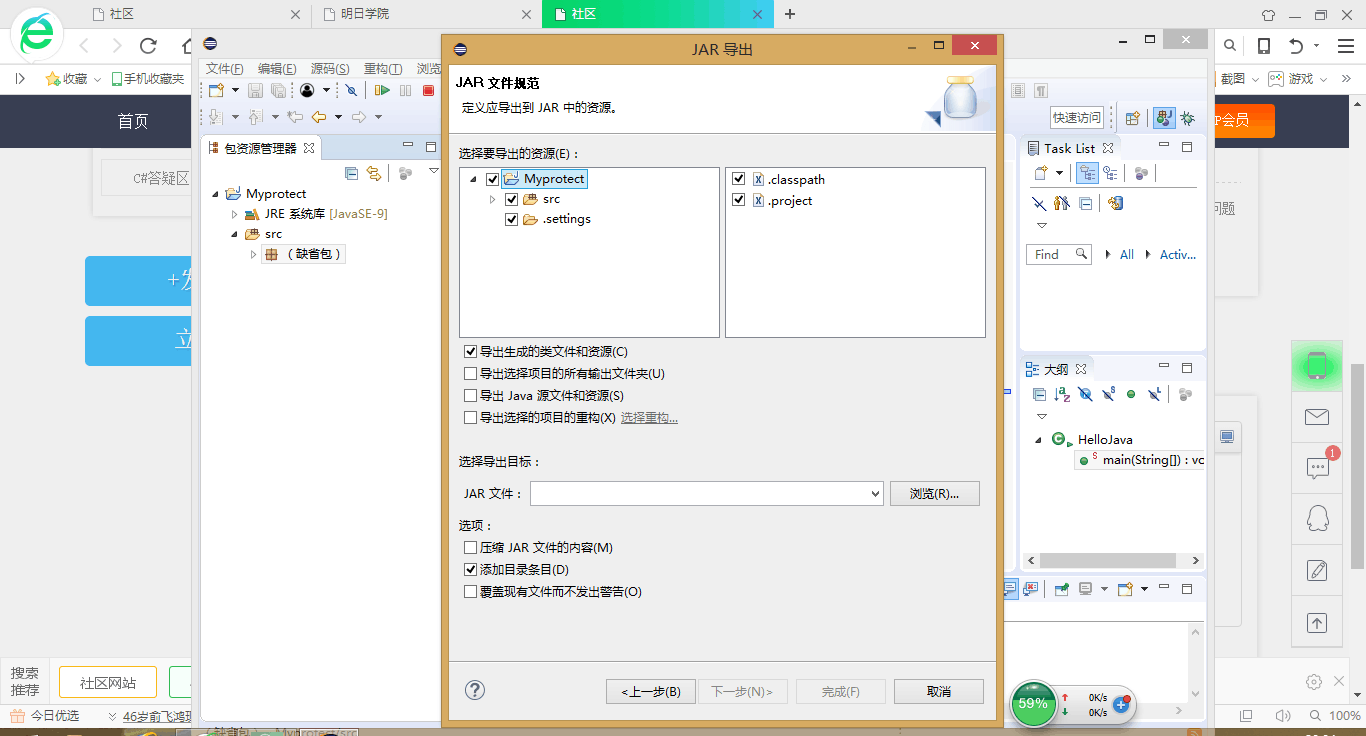Click the Save icon in Eclipse toolbar
The height and width of the screenshot is (736, 1366).
[255, 90]
